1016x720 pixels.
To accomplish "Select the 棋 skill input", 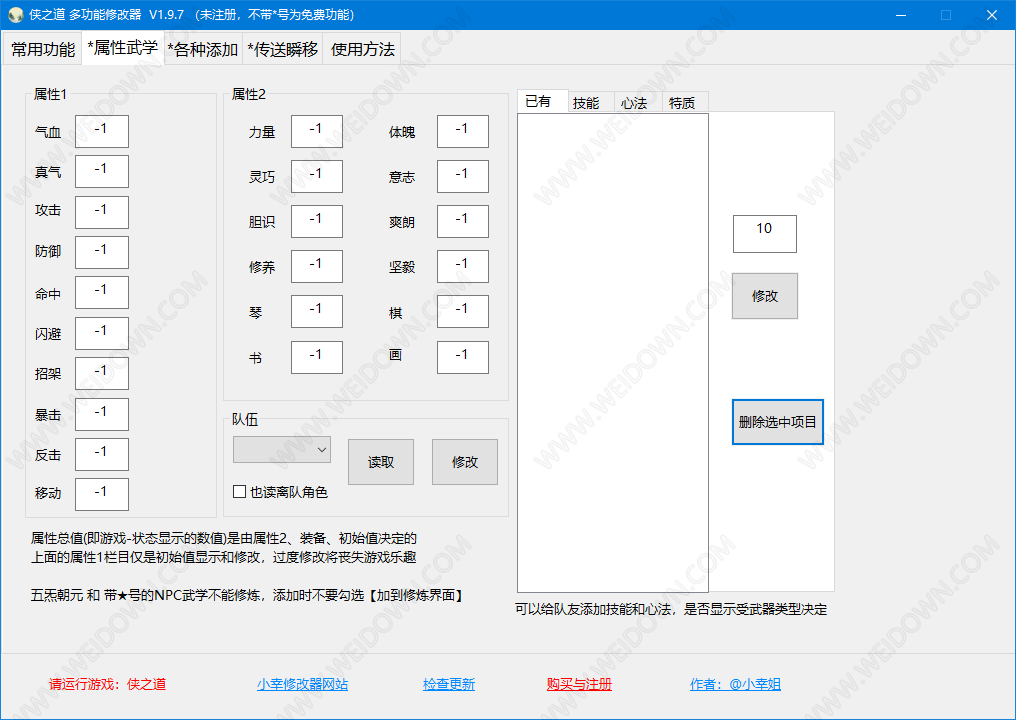I will pos(463,311).
